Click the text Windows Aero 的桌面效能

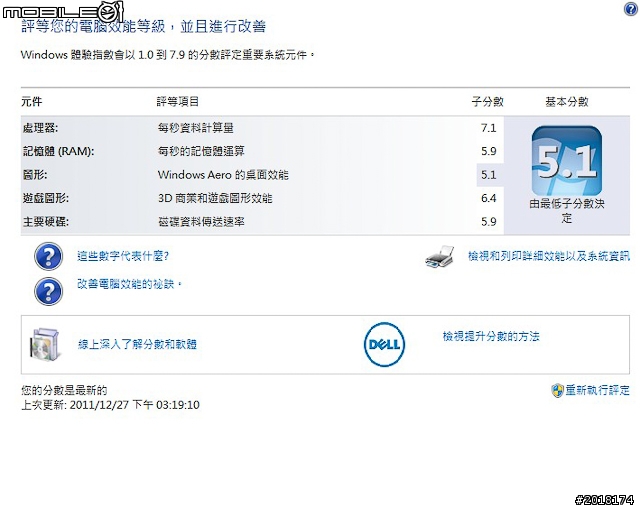pos(223,175)
